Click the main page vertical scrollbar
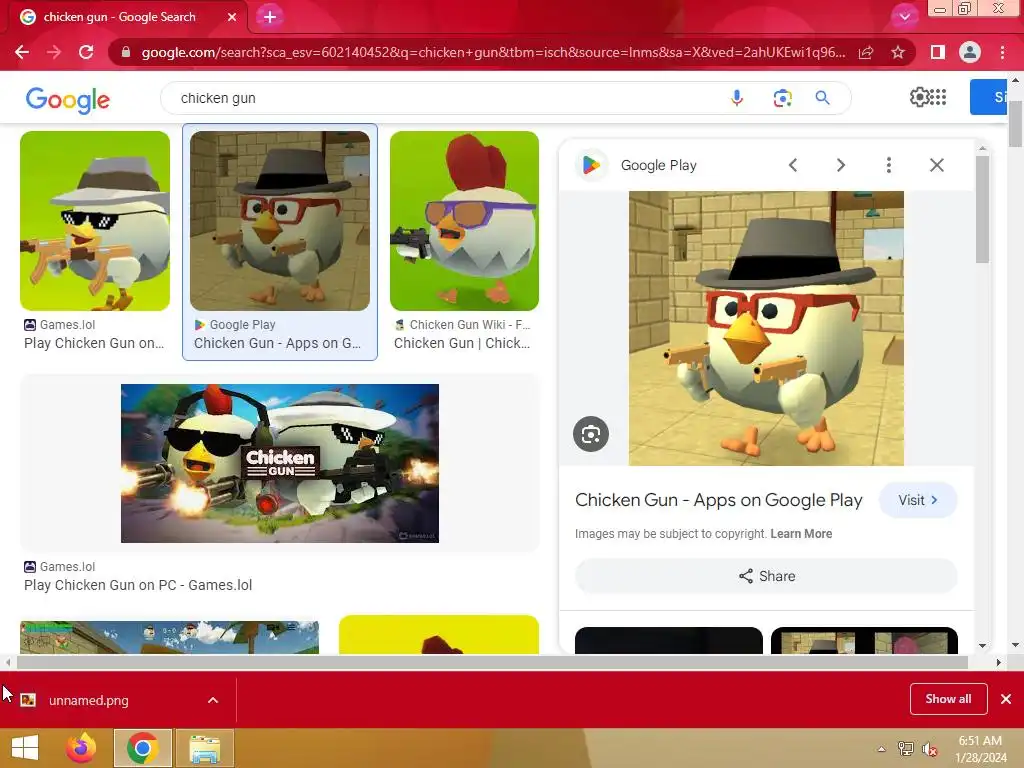Viewport: 1024px width, 768px height. 1015,124
